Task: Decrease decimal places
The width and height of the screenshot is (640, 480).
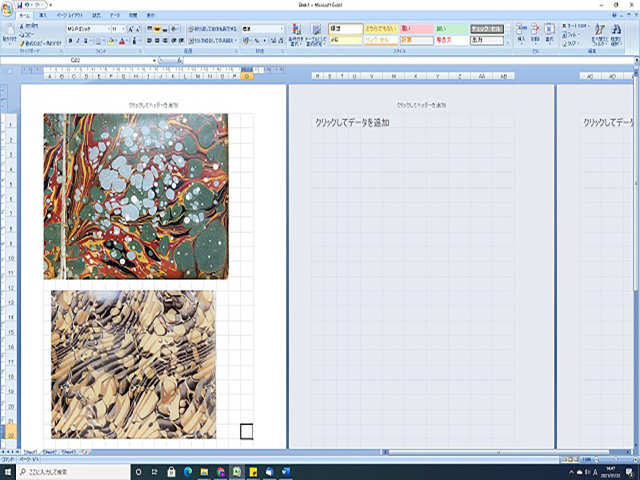Action: point(280,40)
